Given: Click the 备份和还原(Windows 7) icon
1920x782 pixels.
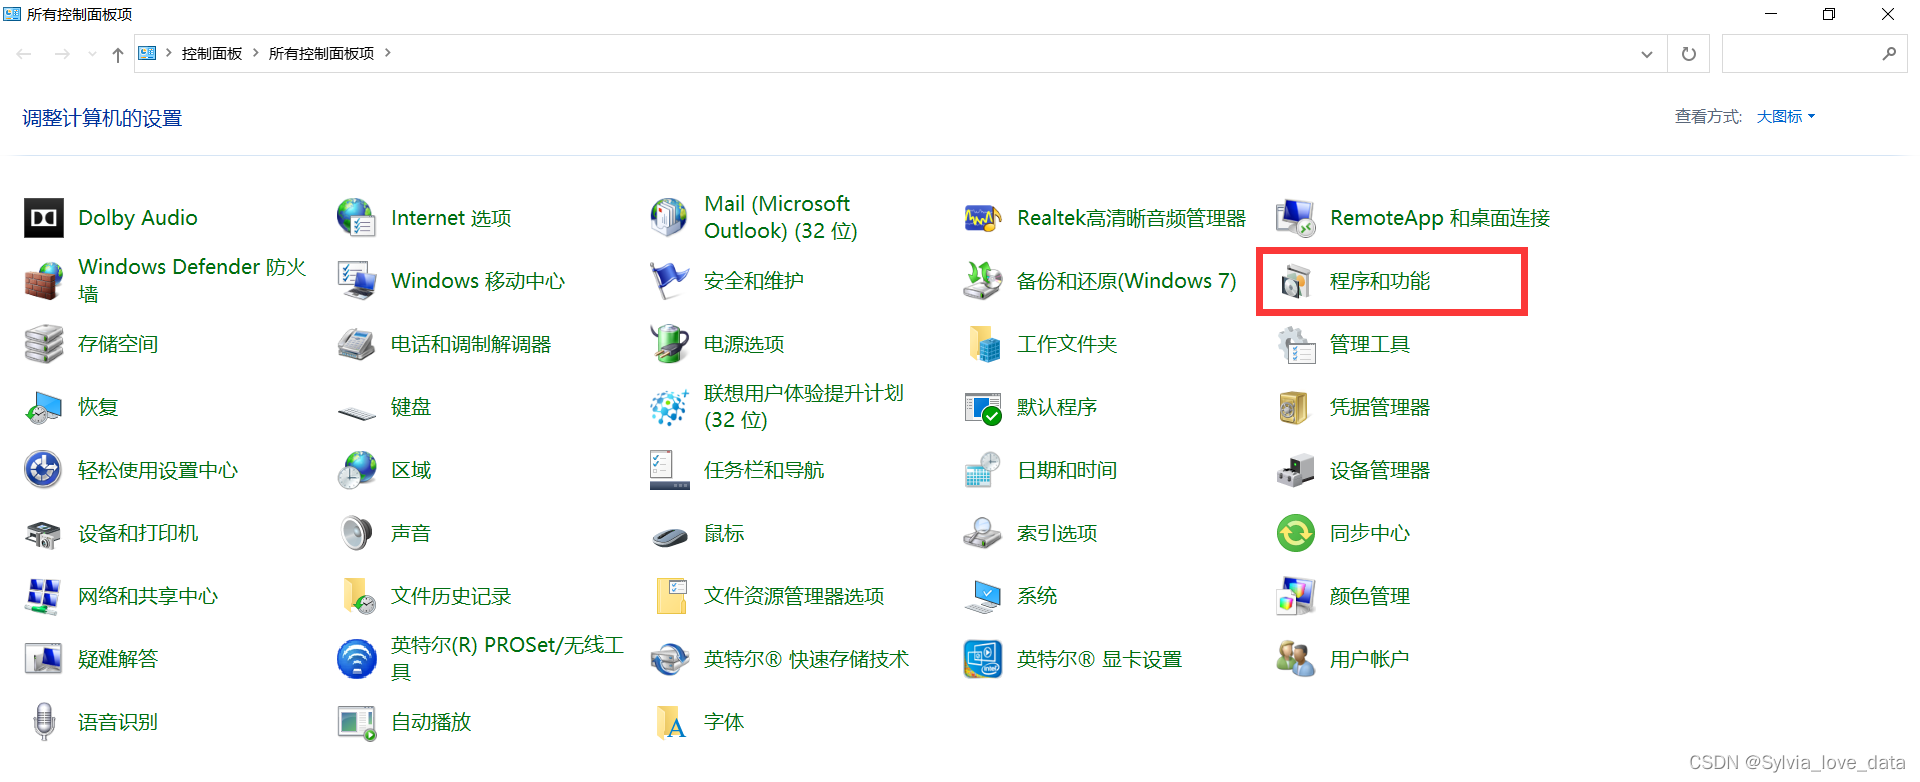Looking at the screenshot, I should (983, 281).
